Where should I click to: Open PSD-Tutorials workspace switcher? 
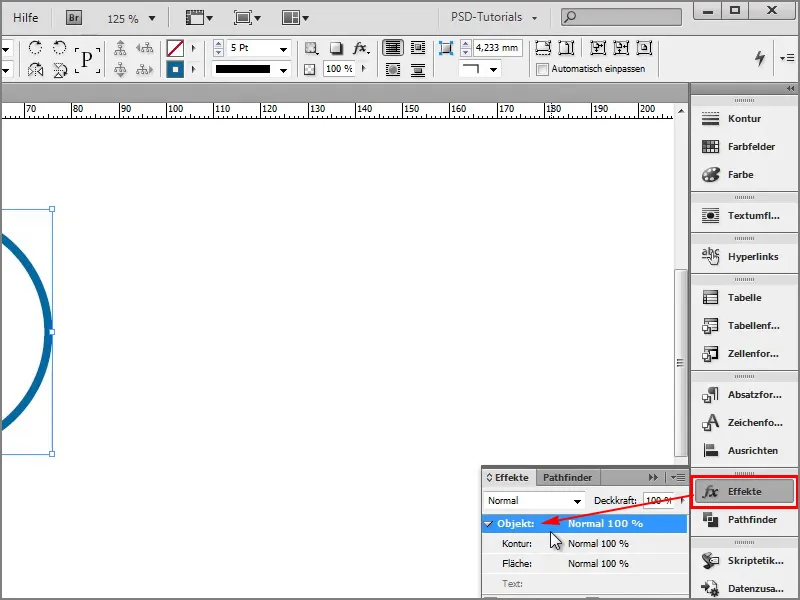(x=494, y=17)
